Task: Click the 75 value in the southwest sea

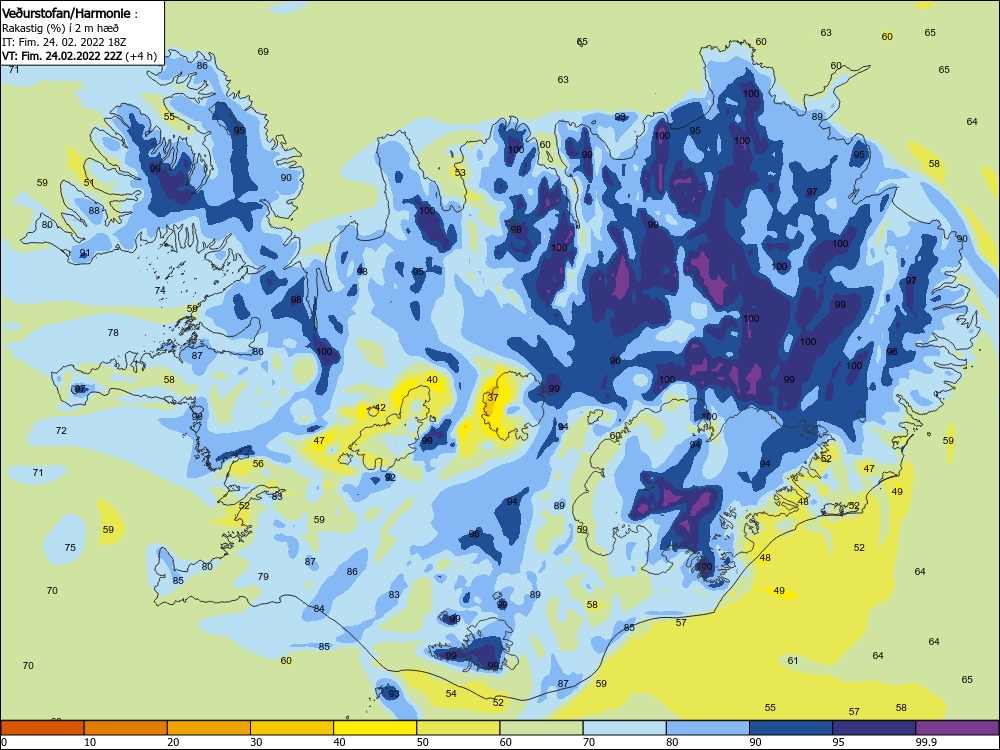Action: (x=70, y=548)
